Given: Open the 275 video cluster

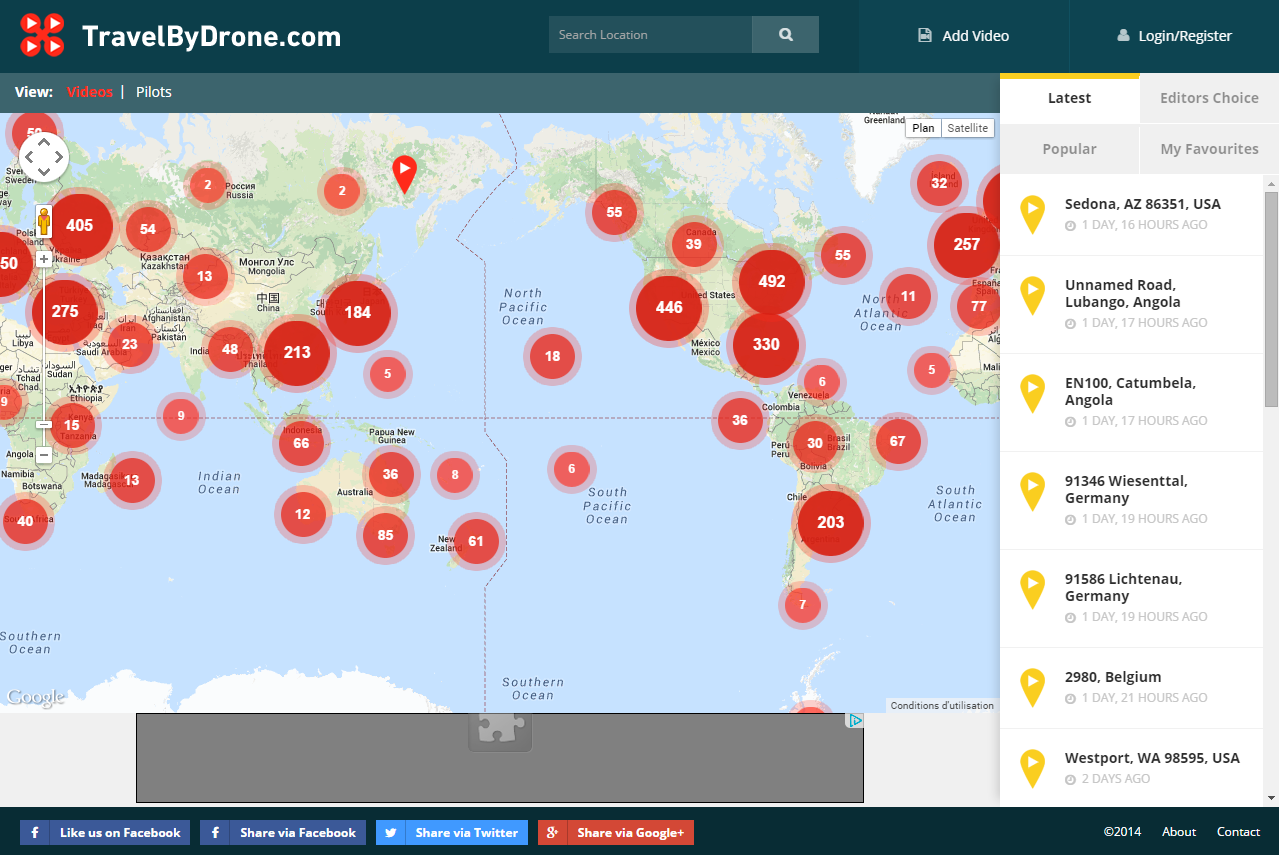Looking at the screenshot, I should click(x=65, y=311).
